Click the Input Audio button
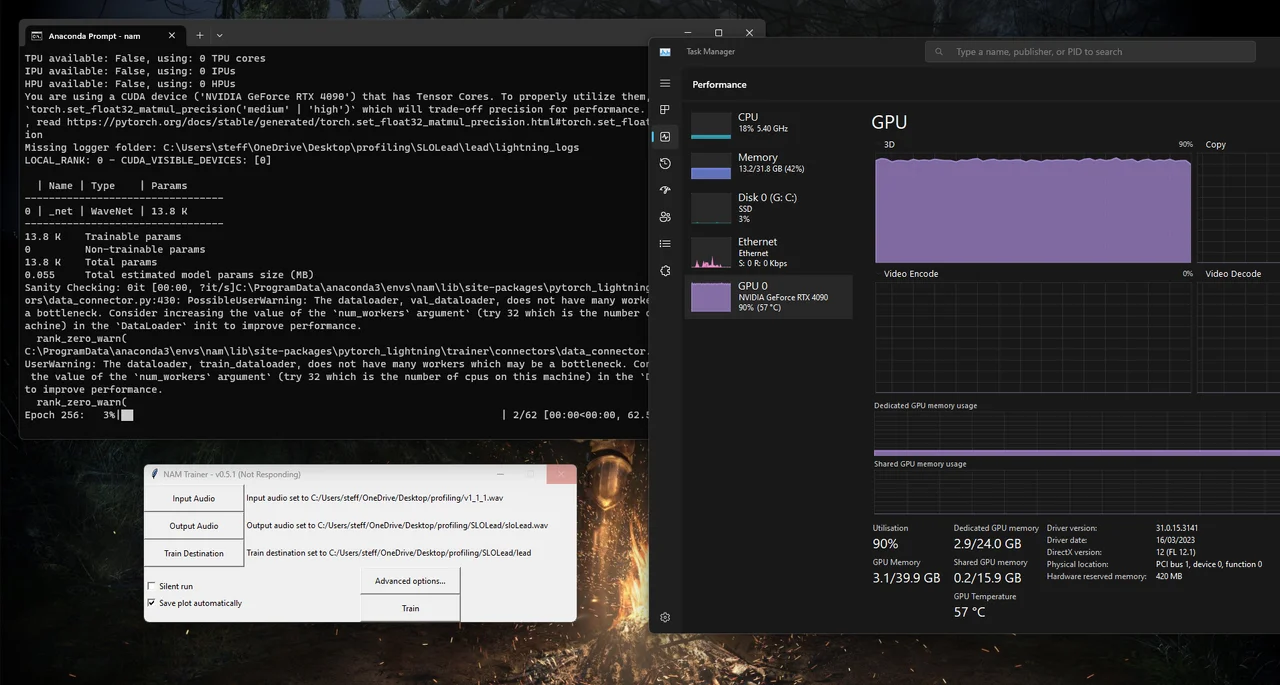The height and width of the screenshot is (685, 1280). [194, 498]
